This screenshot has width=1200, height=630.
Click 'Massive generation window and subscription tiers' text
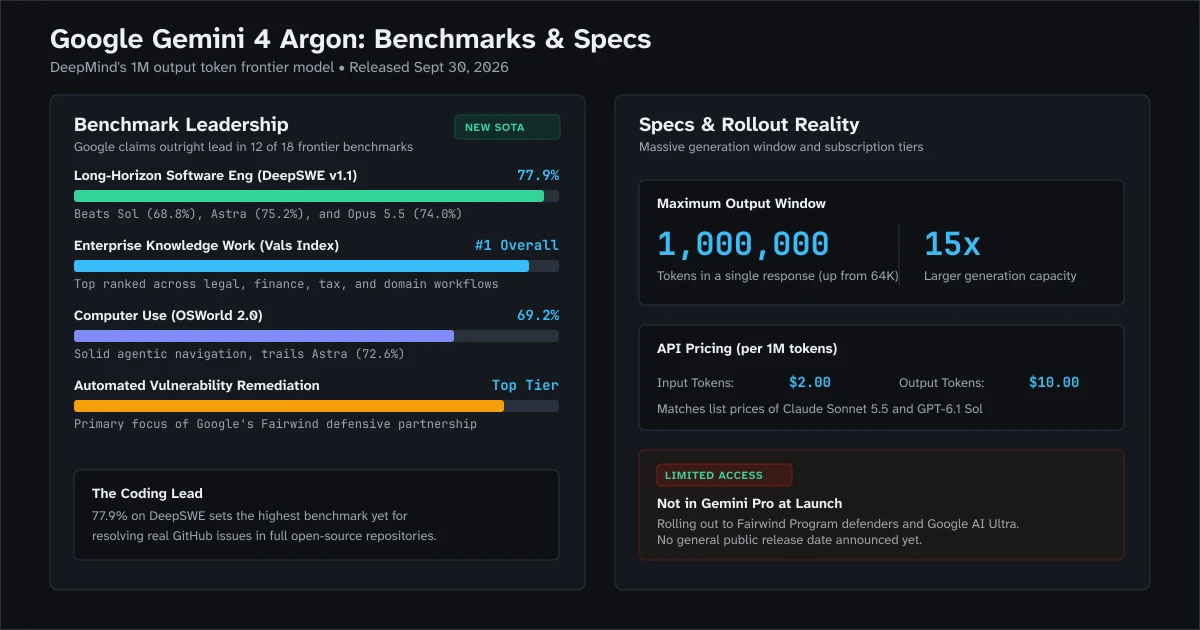point(781,147)
